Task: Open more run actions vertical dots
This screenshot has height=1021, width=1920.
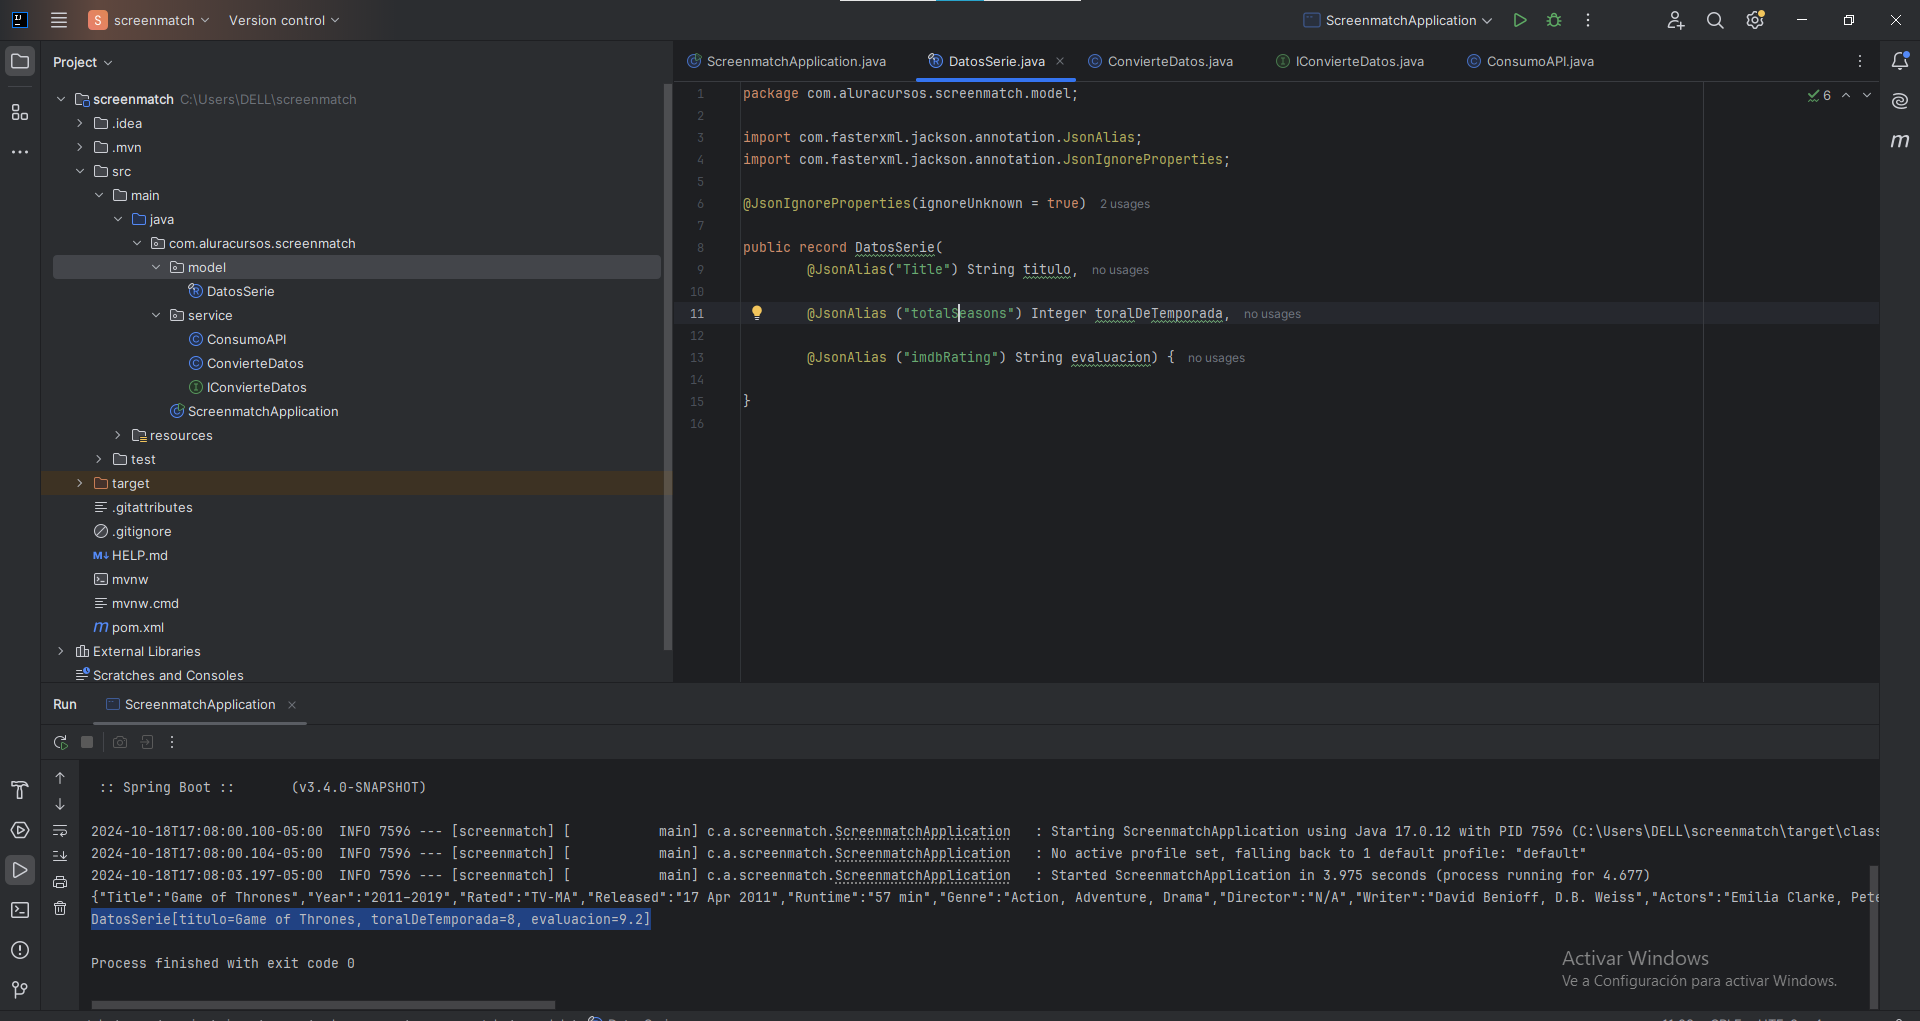Action: [x=1588, y=20]
